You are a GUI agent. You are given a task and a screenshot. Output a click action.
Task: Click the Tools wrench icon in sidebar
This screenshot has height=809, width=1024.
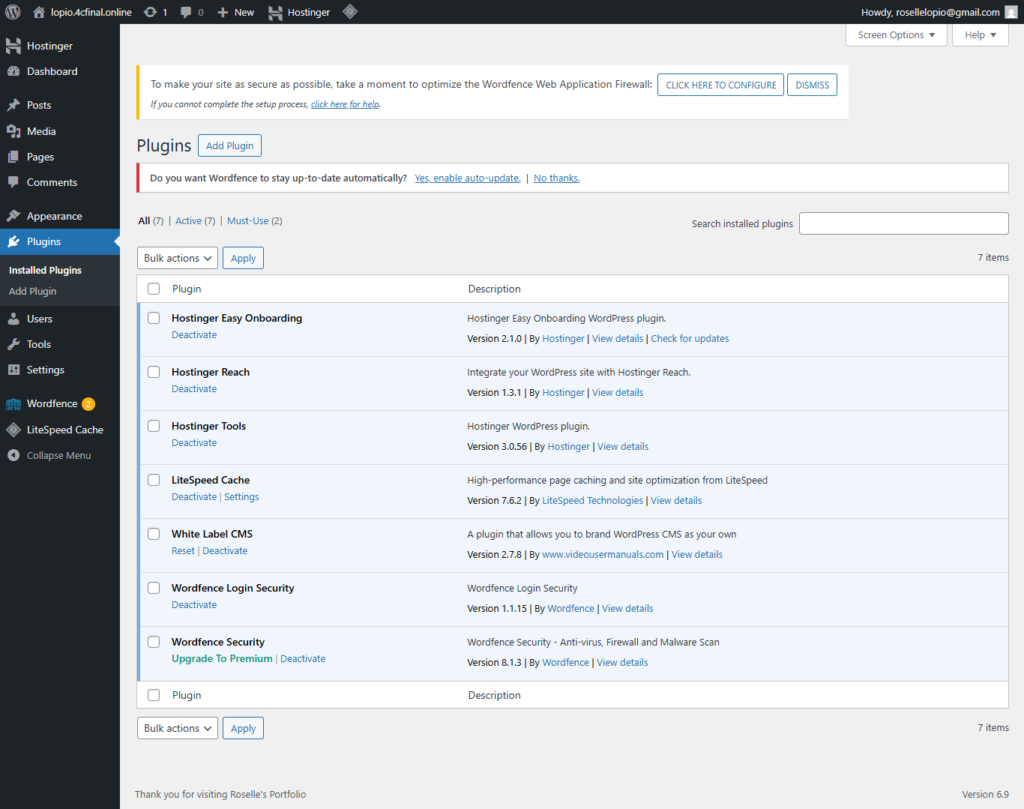13,344
